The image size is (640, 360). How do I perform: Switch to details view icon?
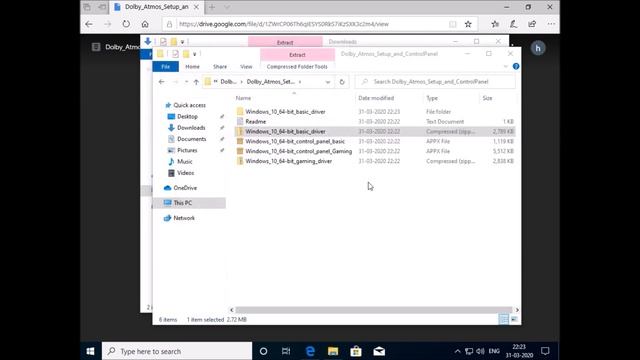pos(504,319)
